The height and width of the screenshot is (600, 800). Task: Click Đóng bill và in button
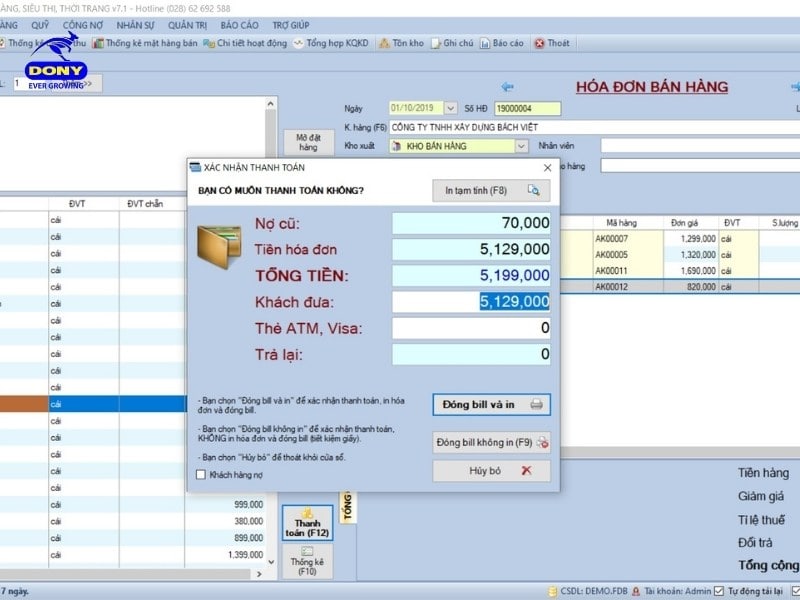491,404
